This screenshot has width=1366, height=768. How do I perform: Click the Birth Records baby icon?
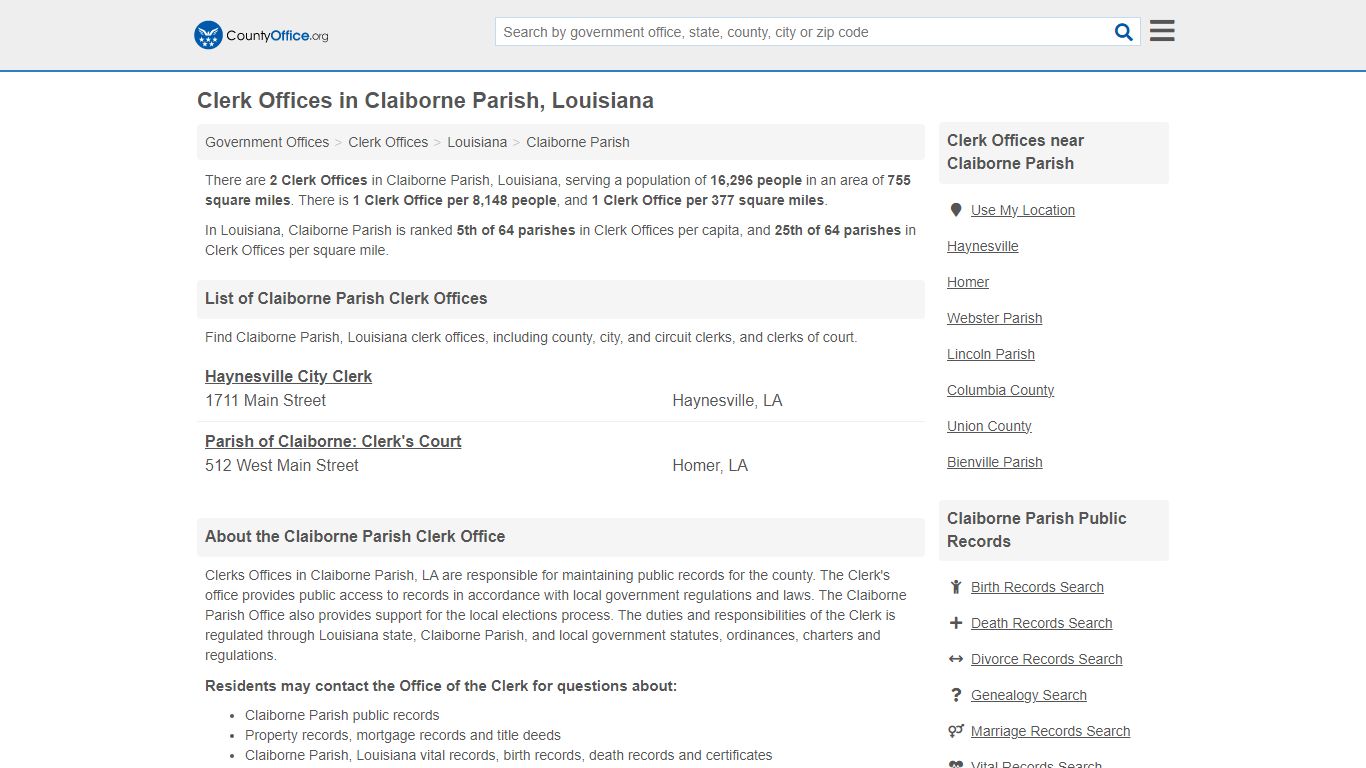956,587
